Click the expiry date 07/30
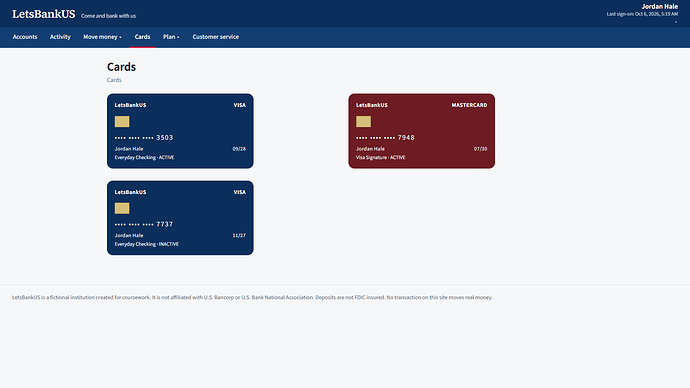 coord(481,149)
